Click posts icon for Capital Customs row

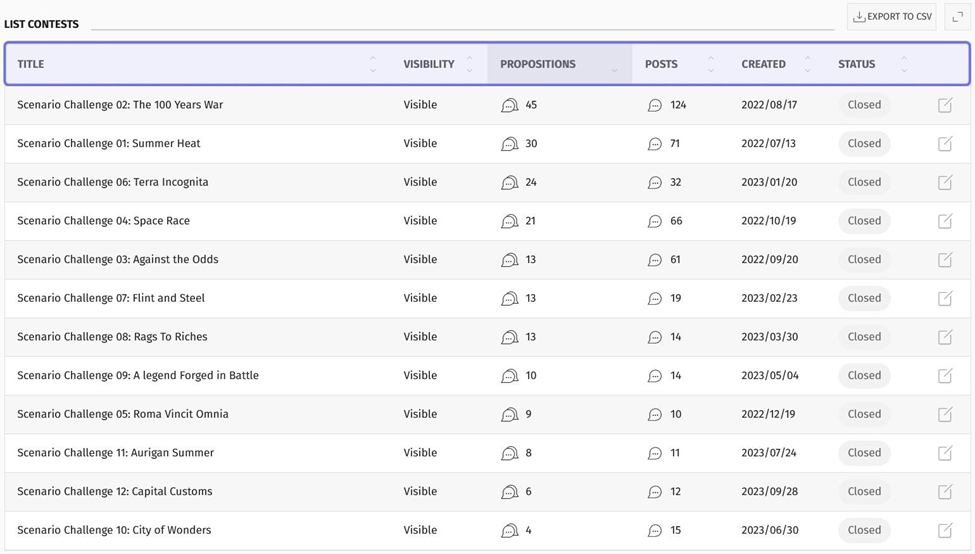[655, 492]
